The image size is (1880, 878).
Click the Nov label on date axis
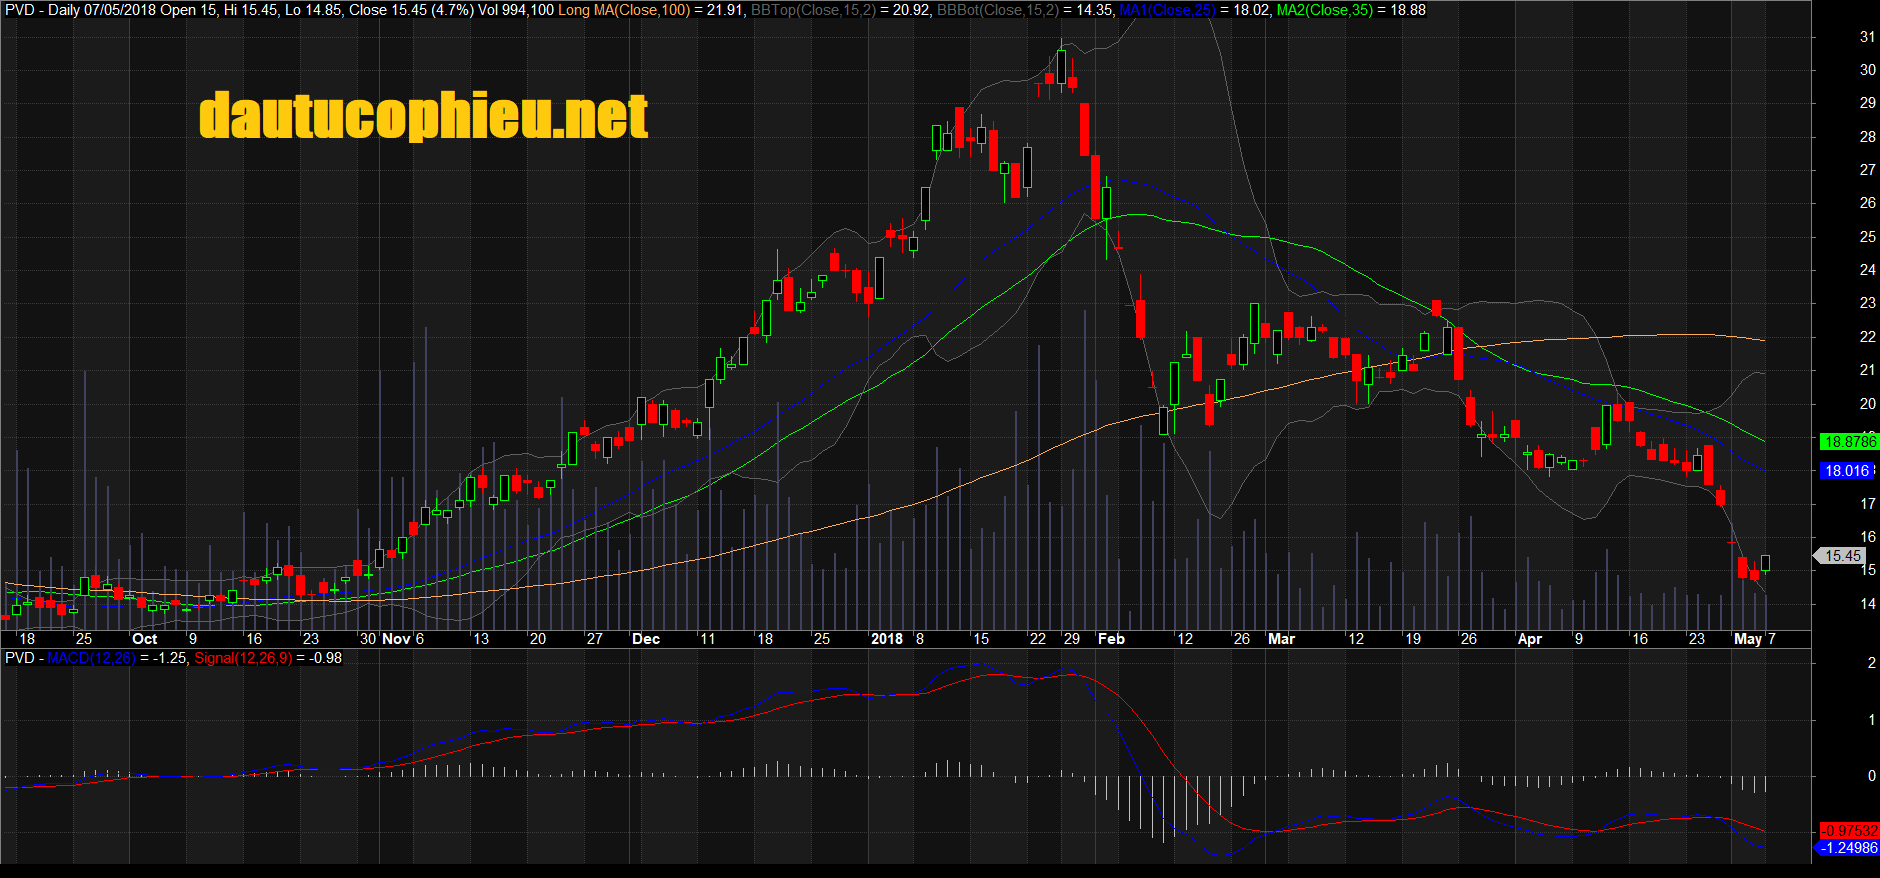(x=396, y=639)
